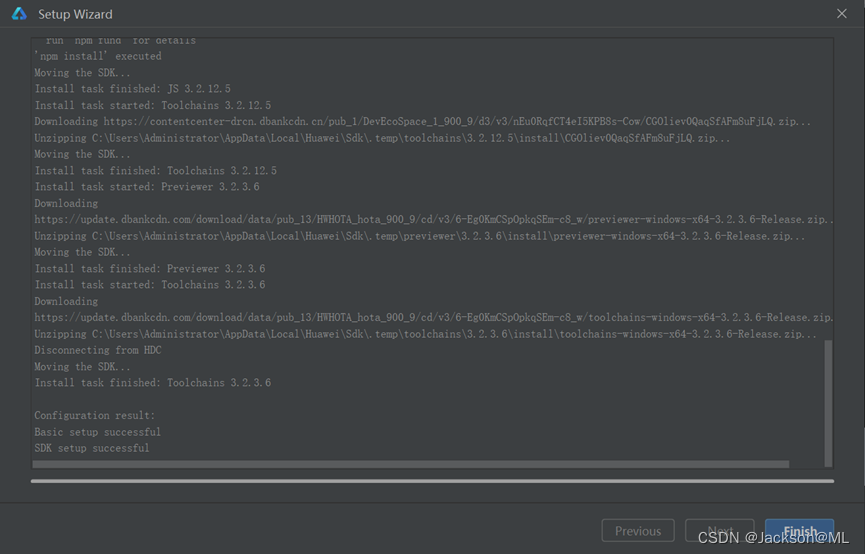The height and width of the screenshot is (554, 865).
Task: Click 'Install task started: Previewer 3.2.3.6' line
Action: [147, 187]
